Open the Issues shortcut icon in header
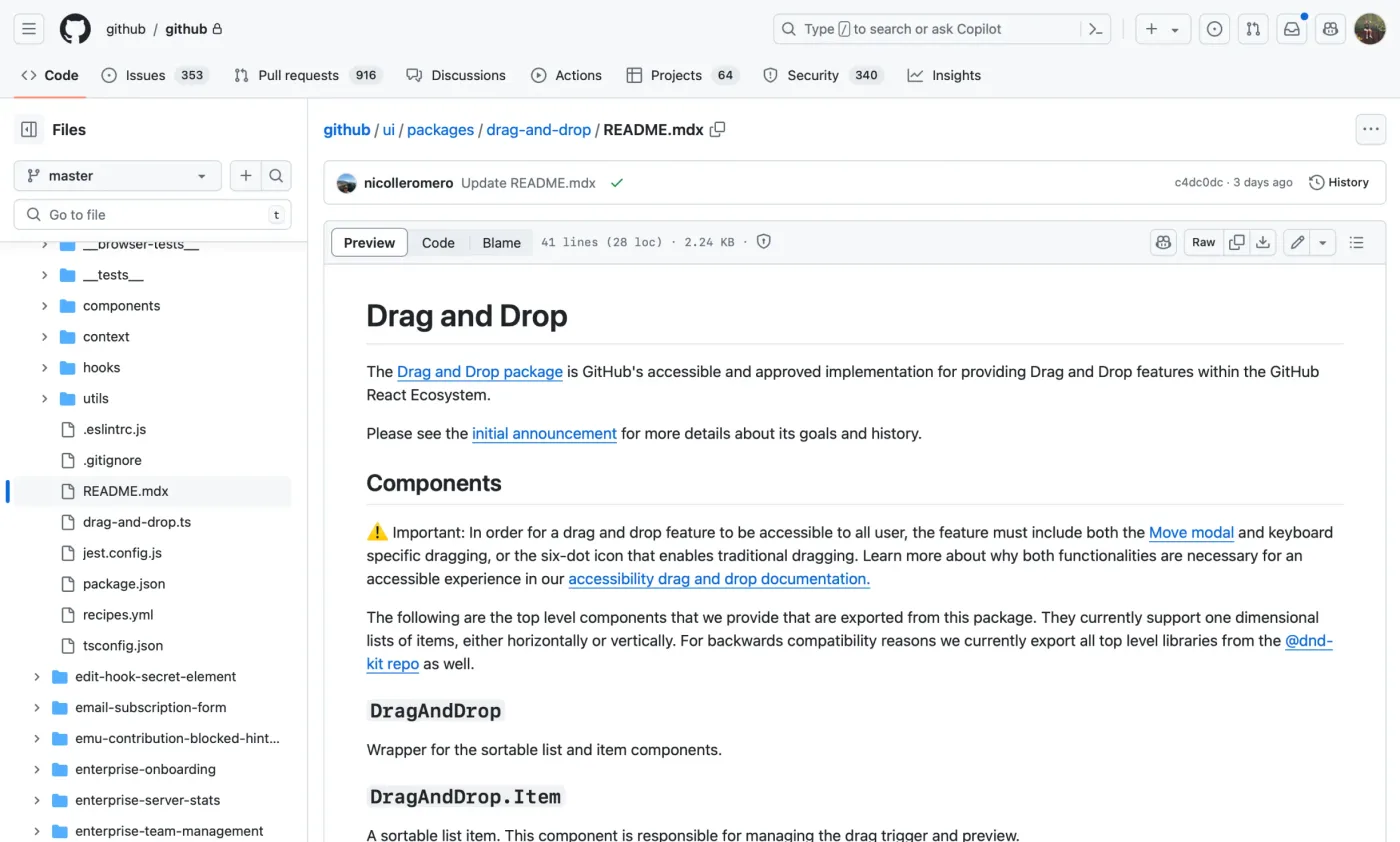The image size is (1400, 842). click(1214, 29)
